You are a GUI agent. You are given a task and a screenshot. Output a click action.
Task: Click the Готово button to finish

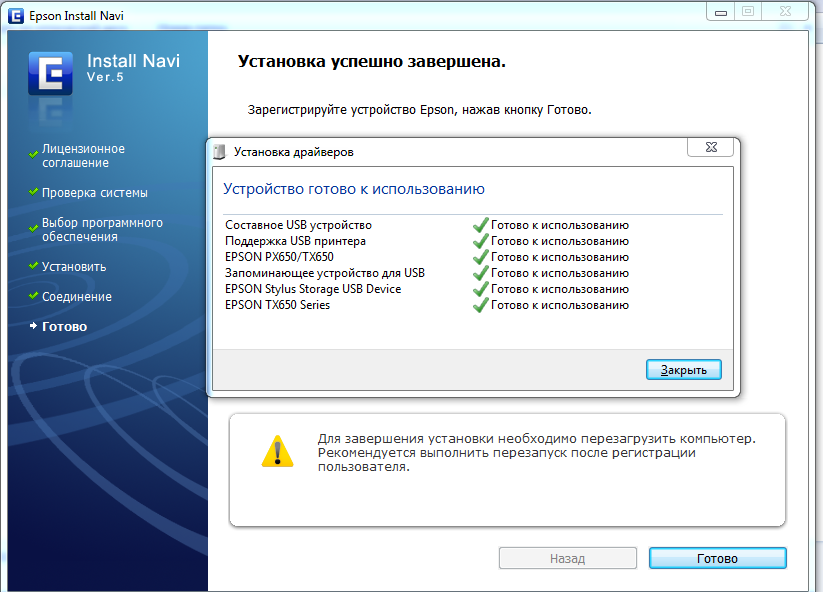tap(718, 558)
